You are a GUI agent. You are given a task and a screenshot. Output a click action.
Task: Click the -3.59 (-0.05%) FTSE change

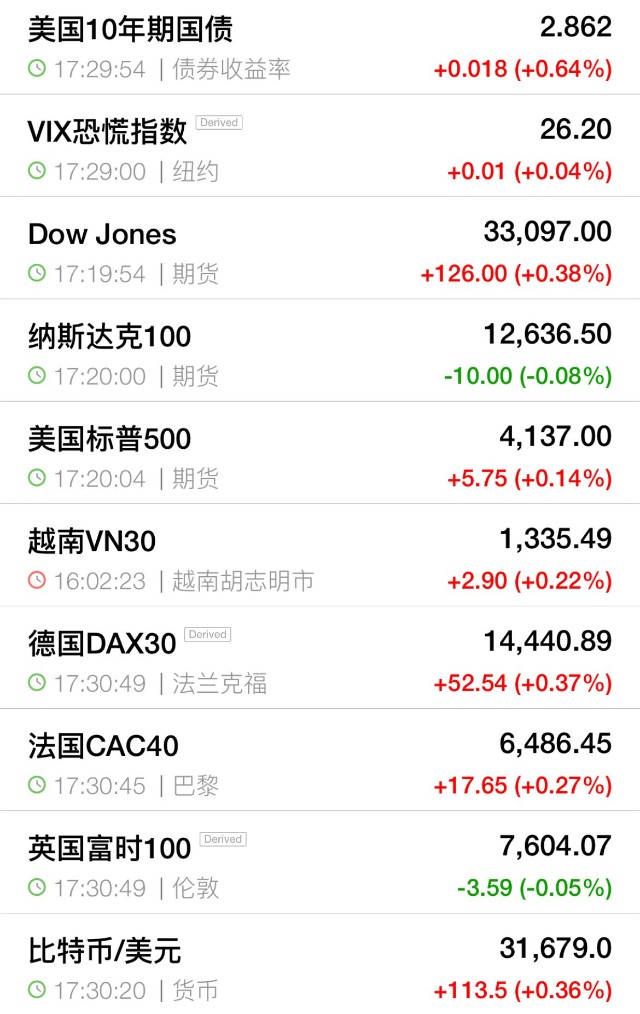tap(534, 888)
